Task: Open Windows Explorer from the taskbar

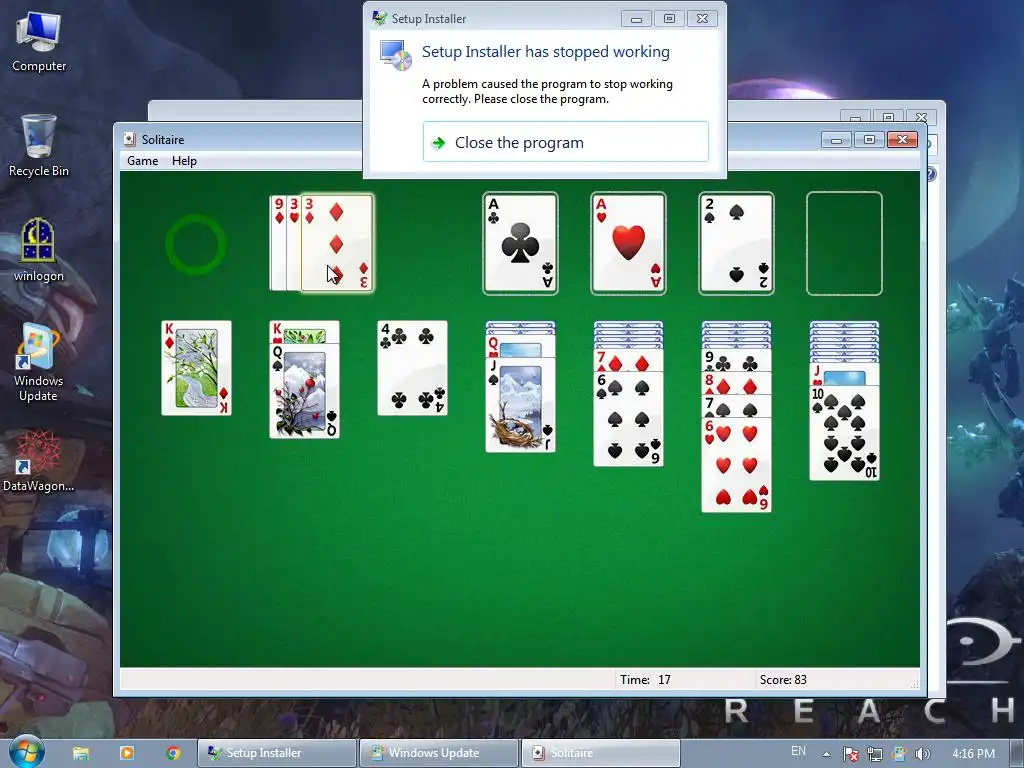Action: point(81,753)
